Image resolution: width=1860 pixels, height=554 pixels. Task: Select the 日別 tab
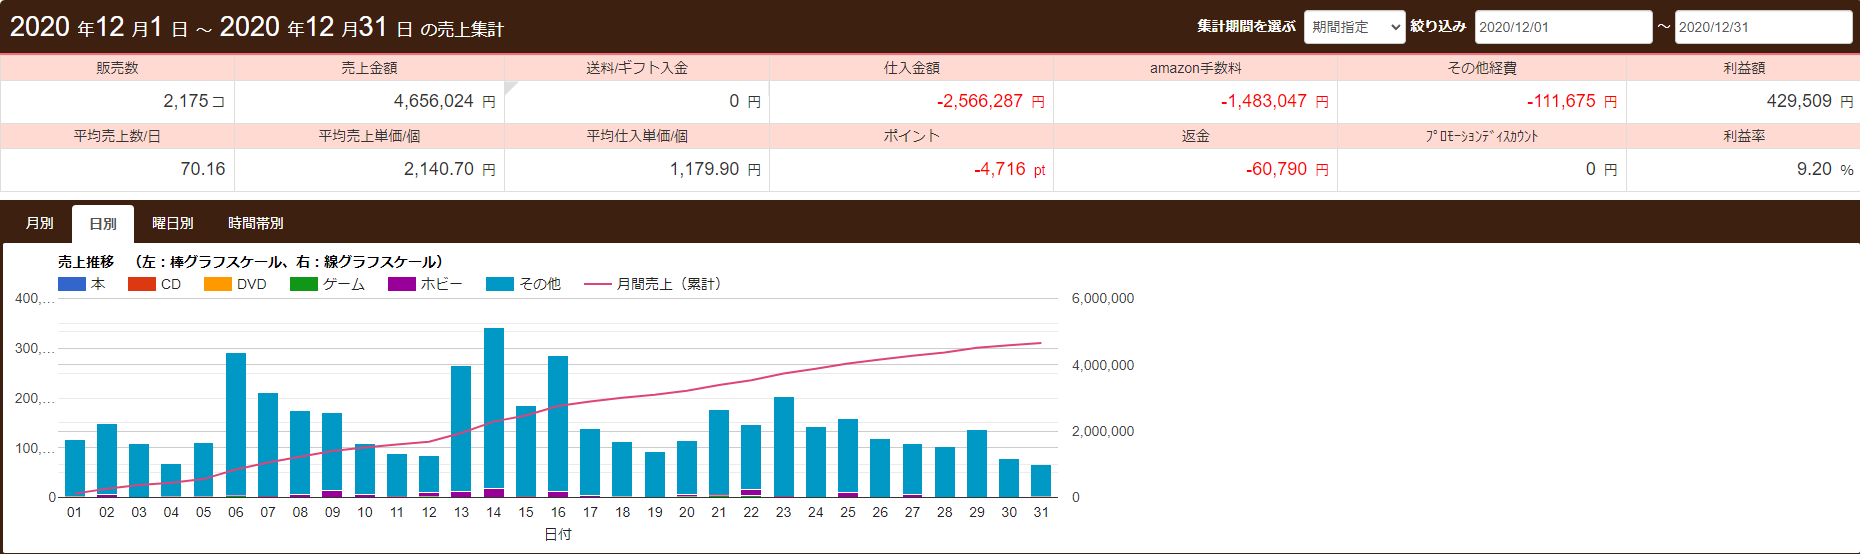103,224
